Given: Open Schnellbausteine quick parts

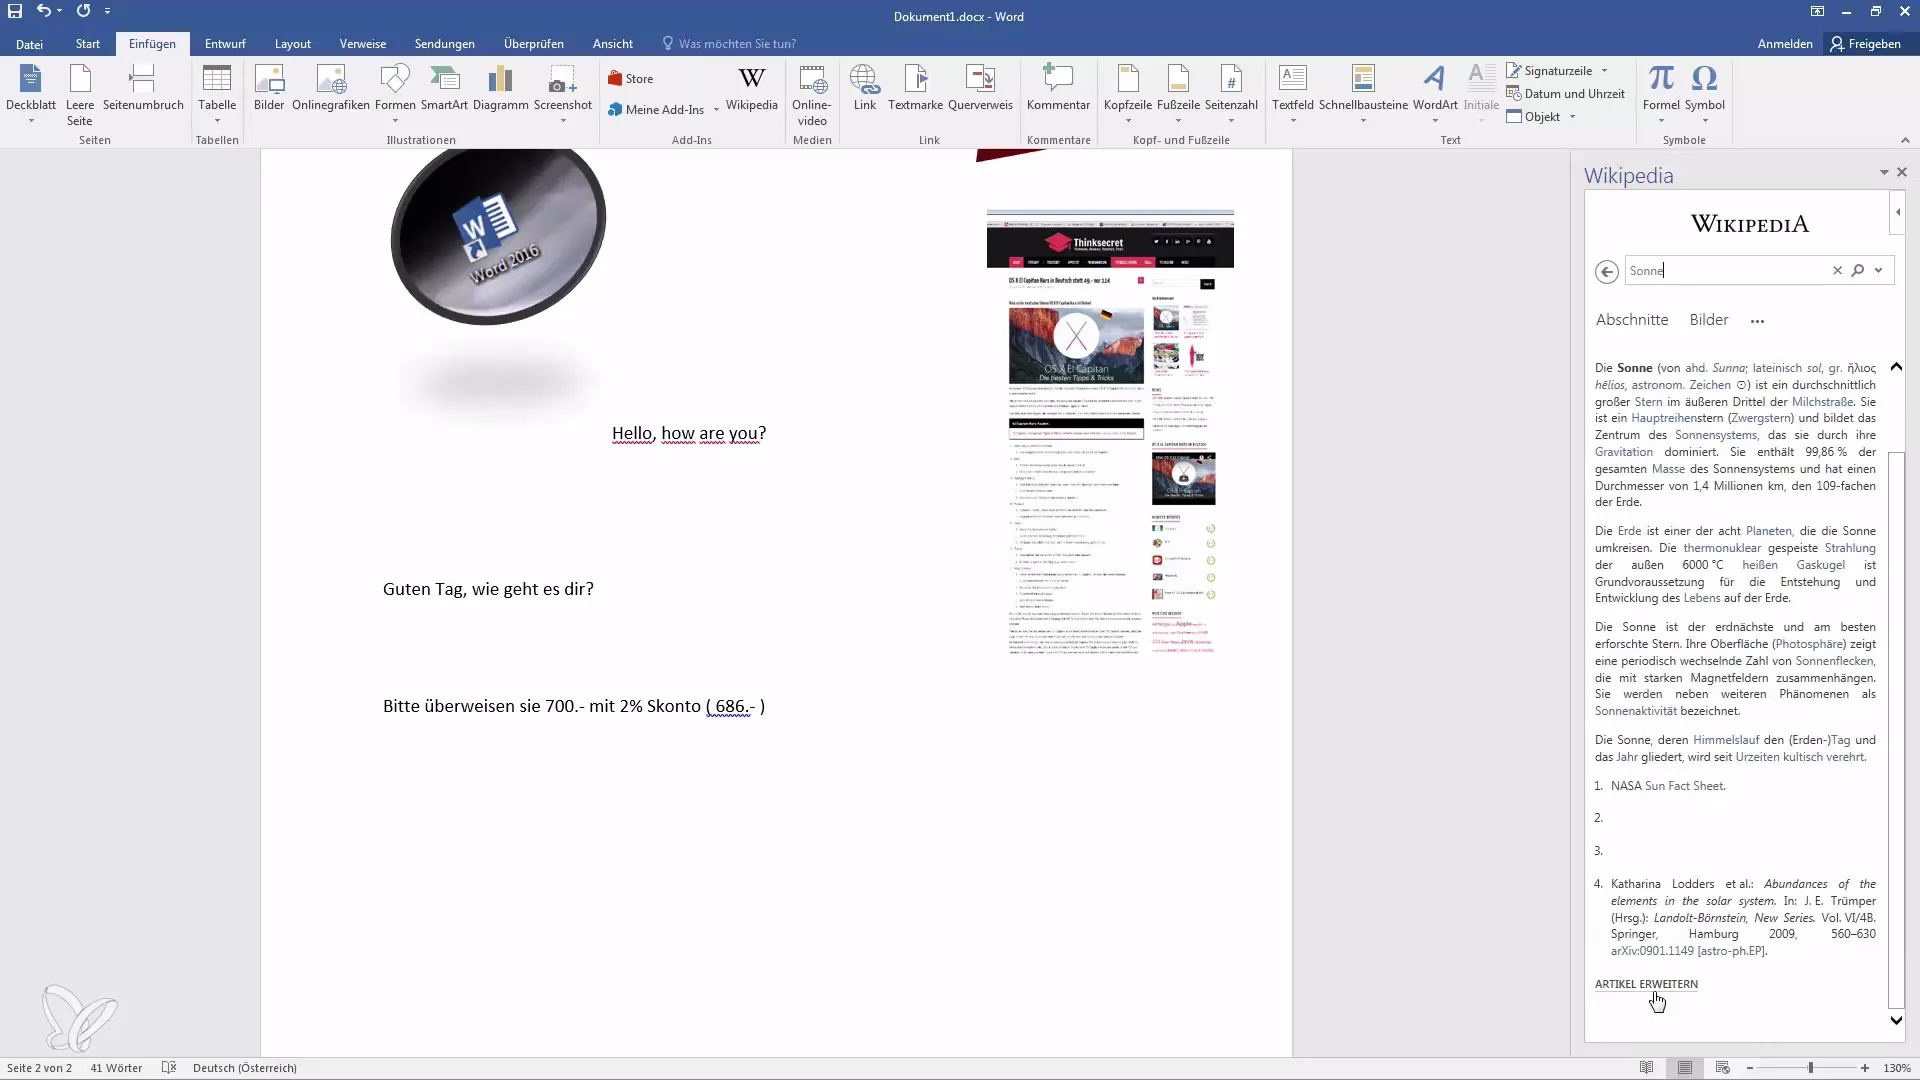Looking at the screenshot, I should tap(1363, 93).
